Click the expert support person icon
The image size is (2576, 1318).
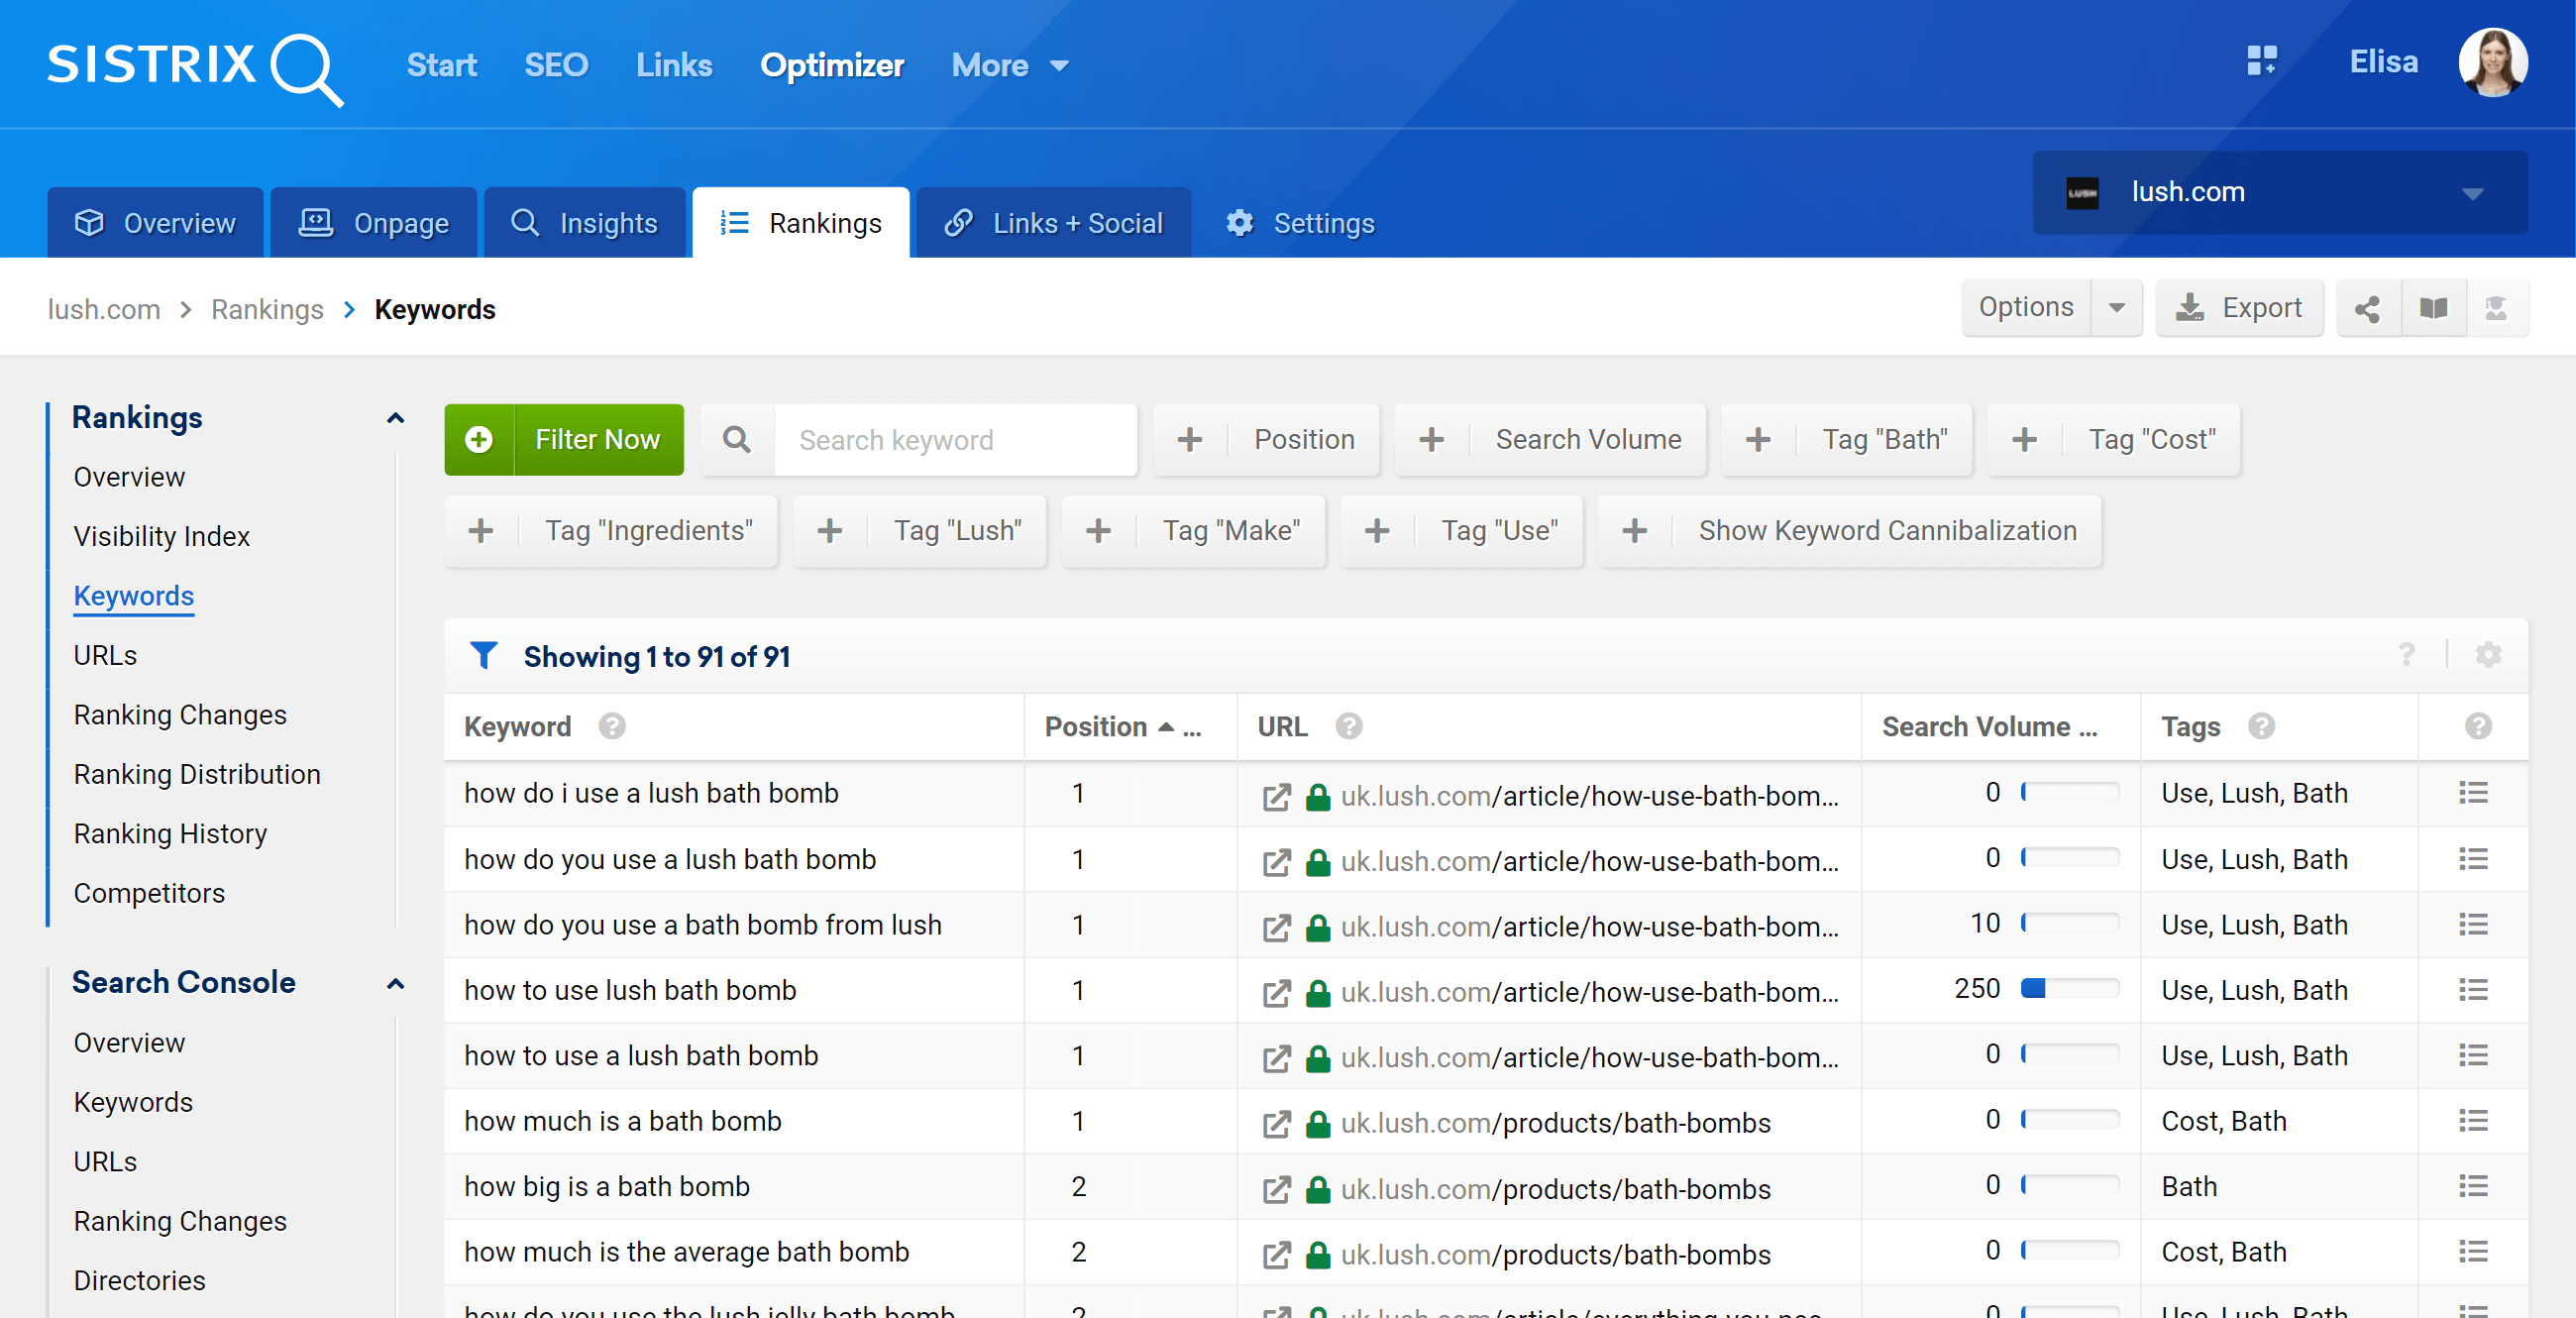pos(2496,308)
